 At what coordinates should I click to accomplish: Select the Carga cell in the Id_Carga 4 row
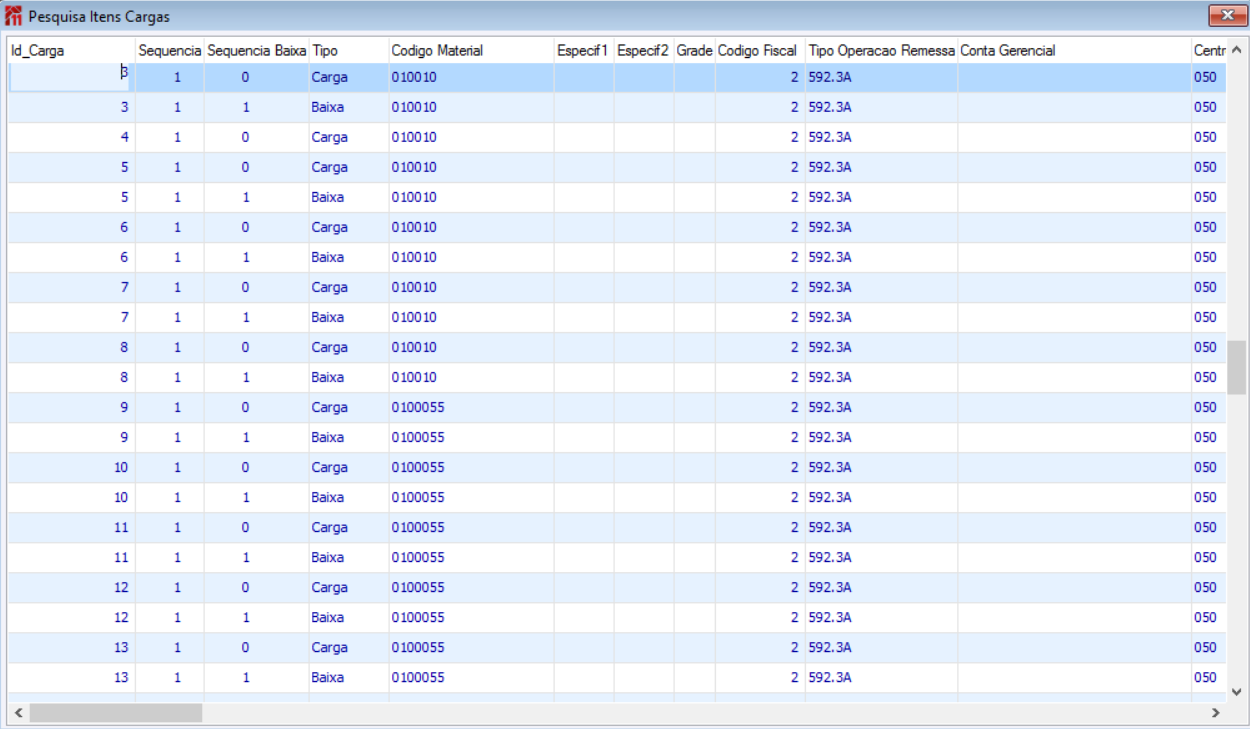(x=349, y=137)
